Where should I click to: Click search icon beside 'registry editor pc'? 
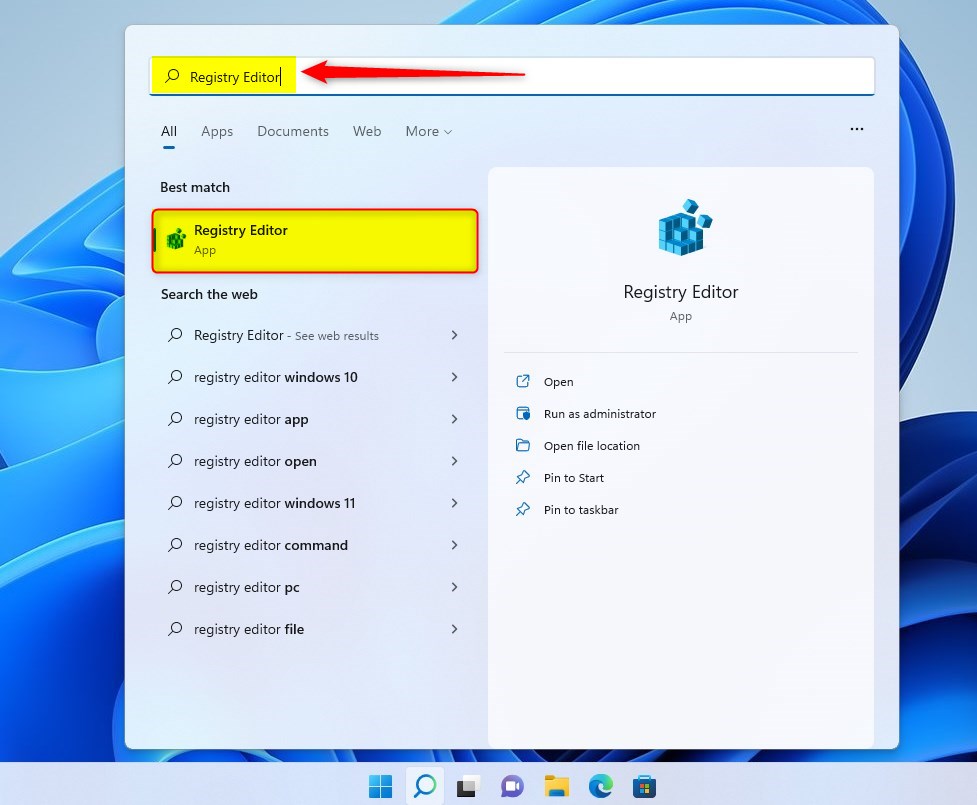[175, 587]
